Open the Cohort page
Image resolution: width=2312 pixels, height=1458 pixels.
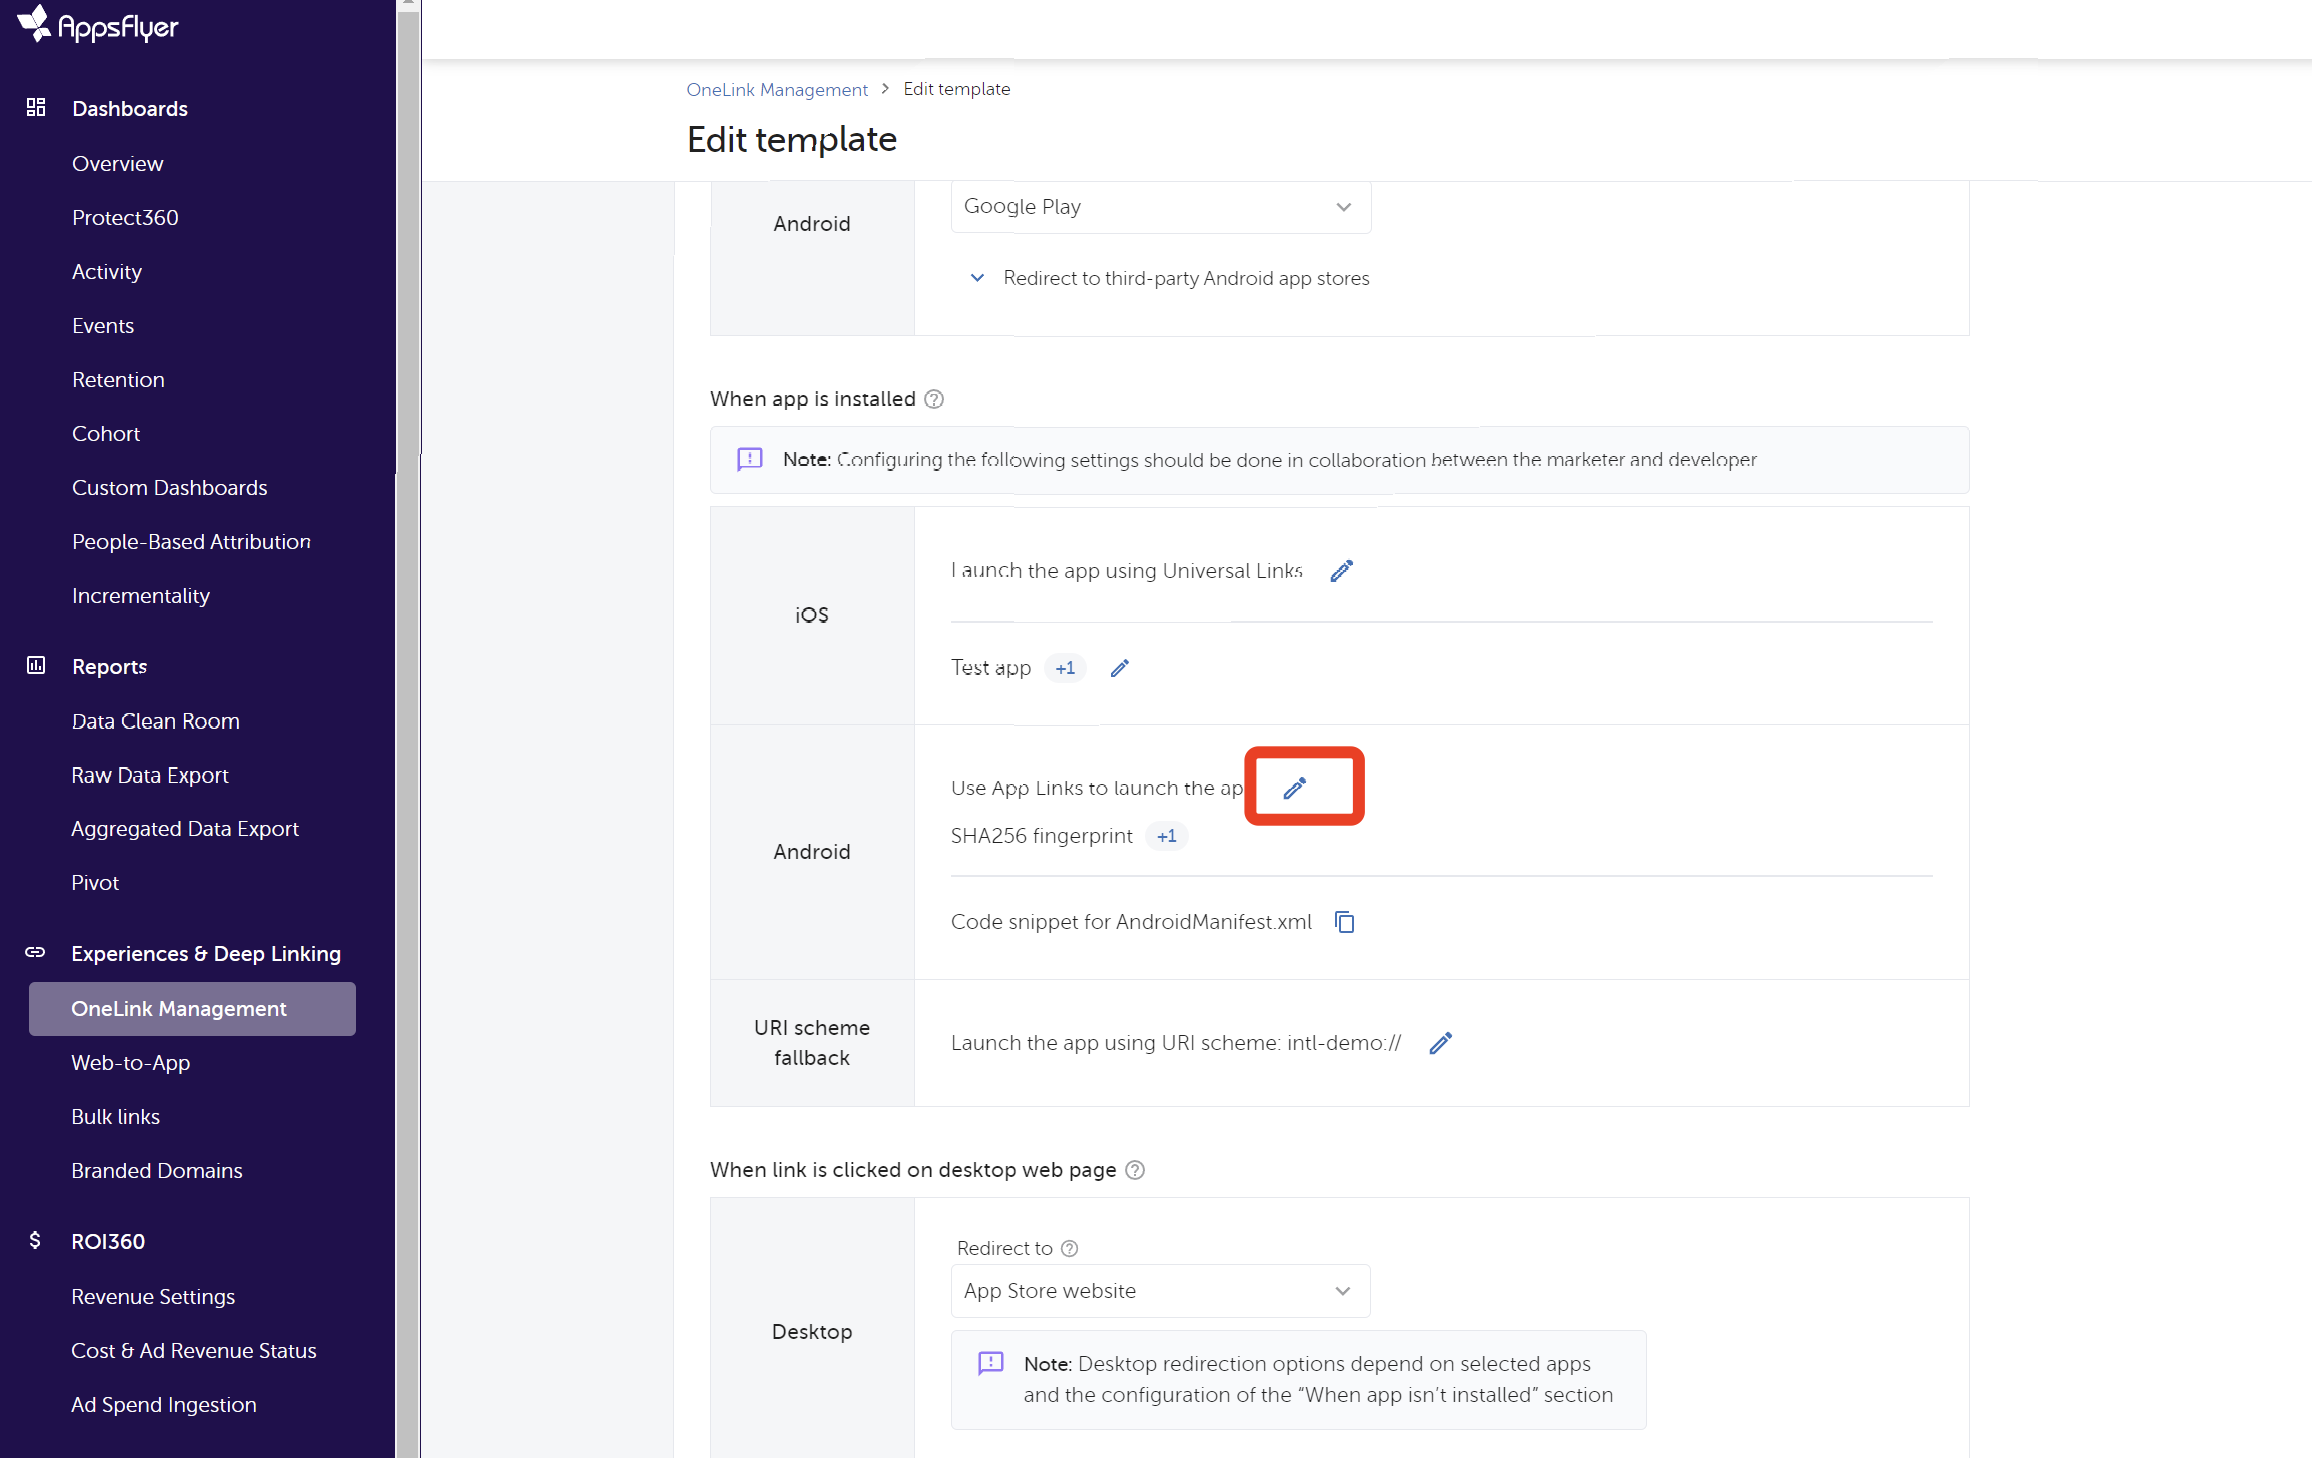[106, 433]
